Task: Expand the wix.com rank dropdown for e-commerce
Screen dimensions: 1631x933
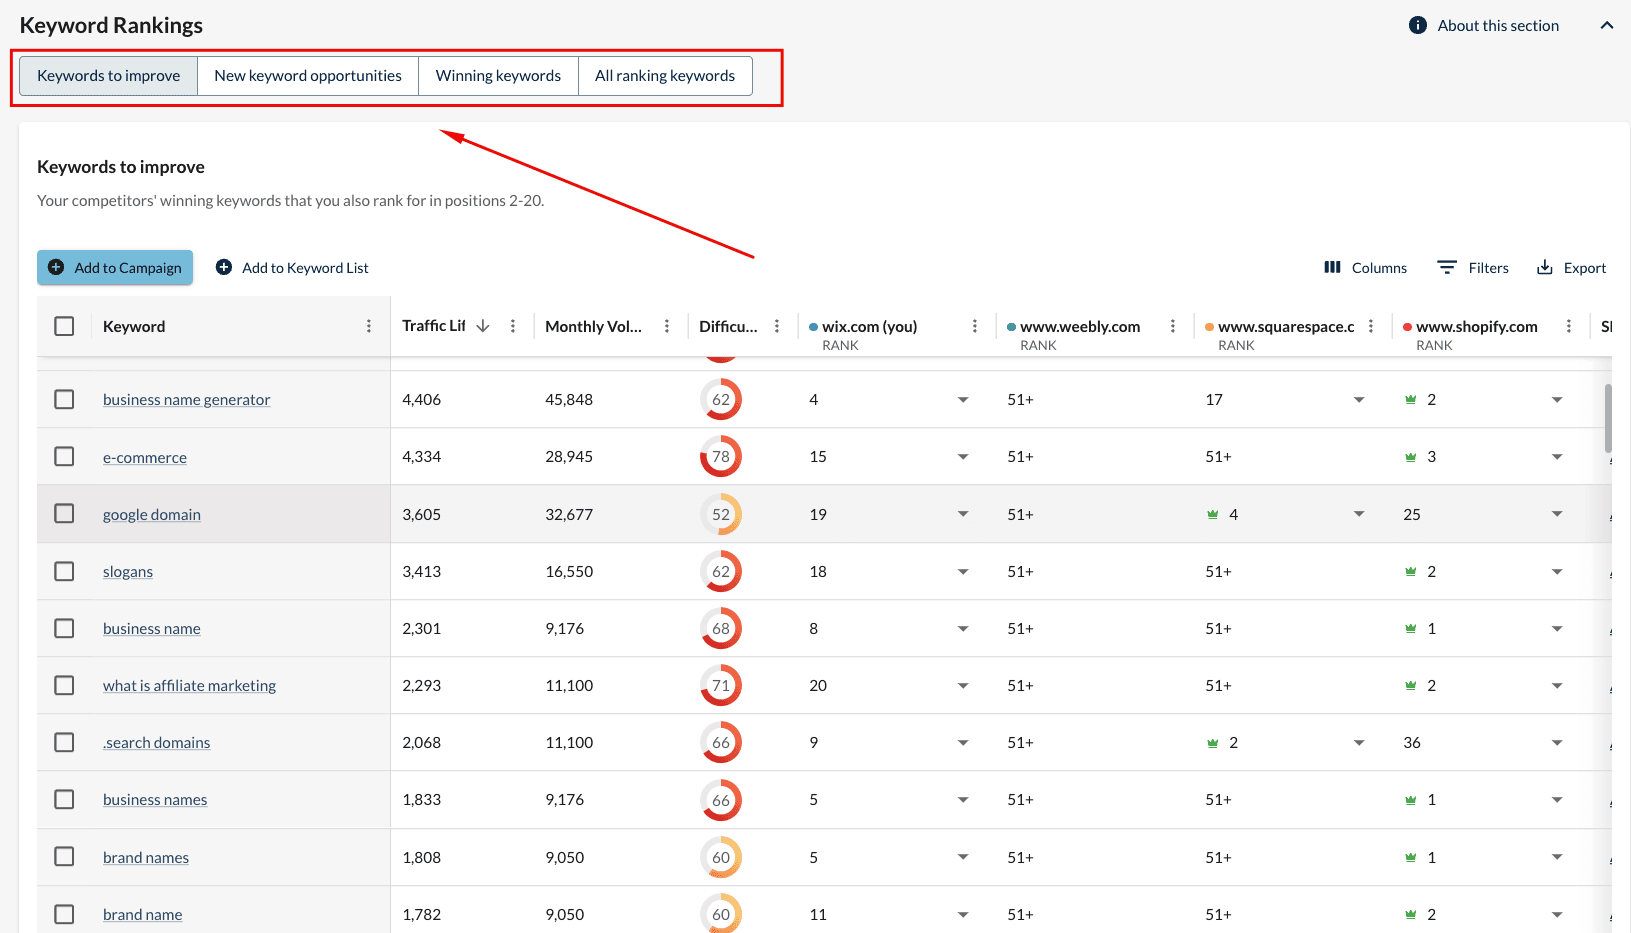Action: point(963,457)
